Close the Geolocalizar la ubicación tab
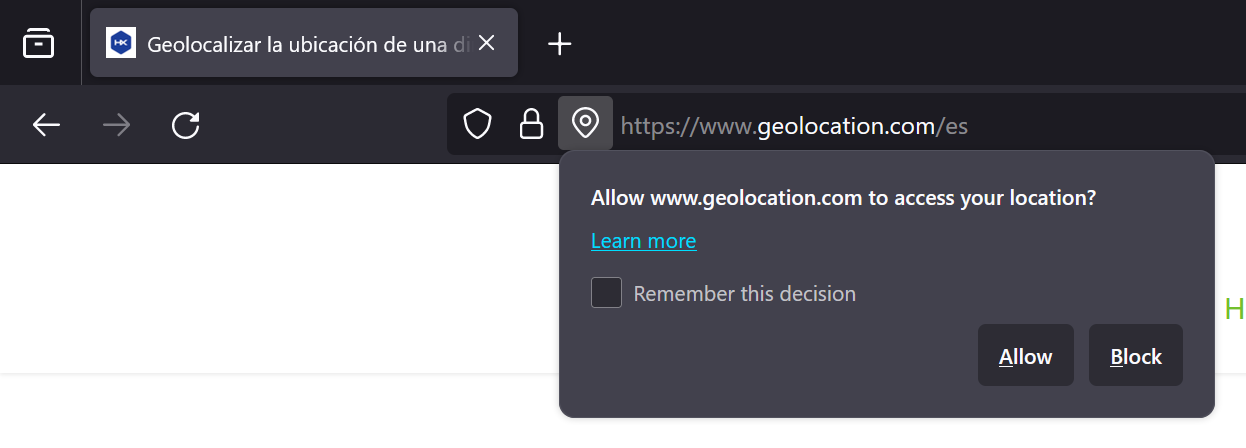The width and height of the screenshot is (1246, 448). pyautogui.click(x=487, y=43)
